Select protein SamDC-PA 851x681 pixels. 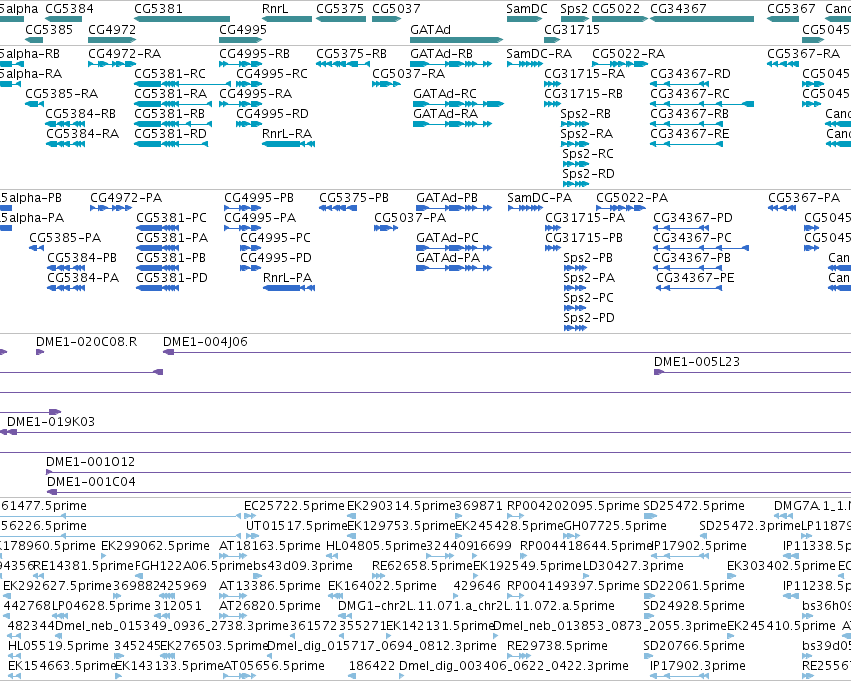tap(539, 198)
